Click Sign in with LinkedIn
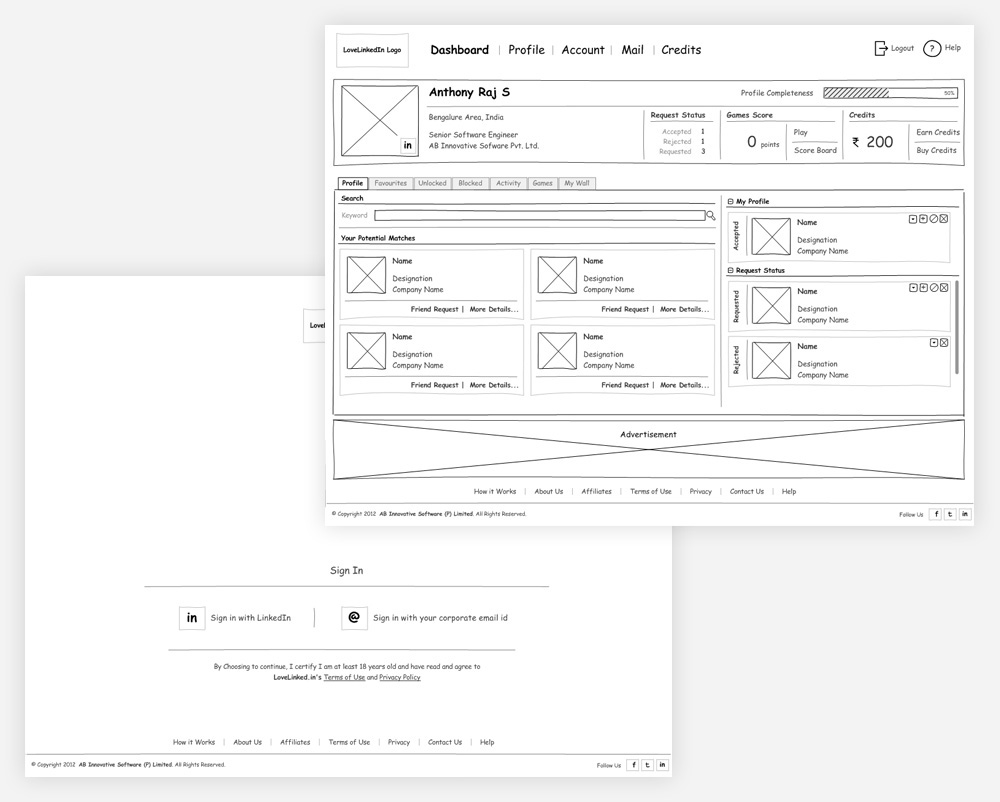1000x802 pixels. [251, 618]
